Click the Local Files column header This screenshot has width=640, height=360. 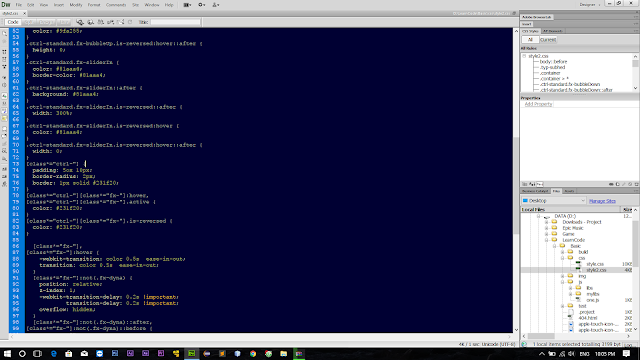click(x=571, y=209)
